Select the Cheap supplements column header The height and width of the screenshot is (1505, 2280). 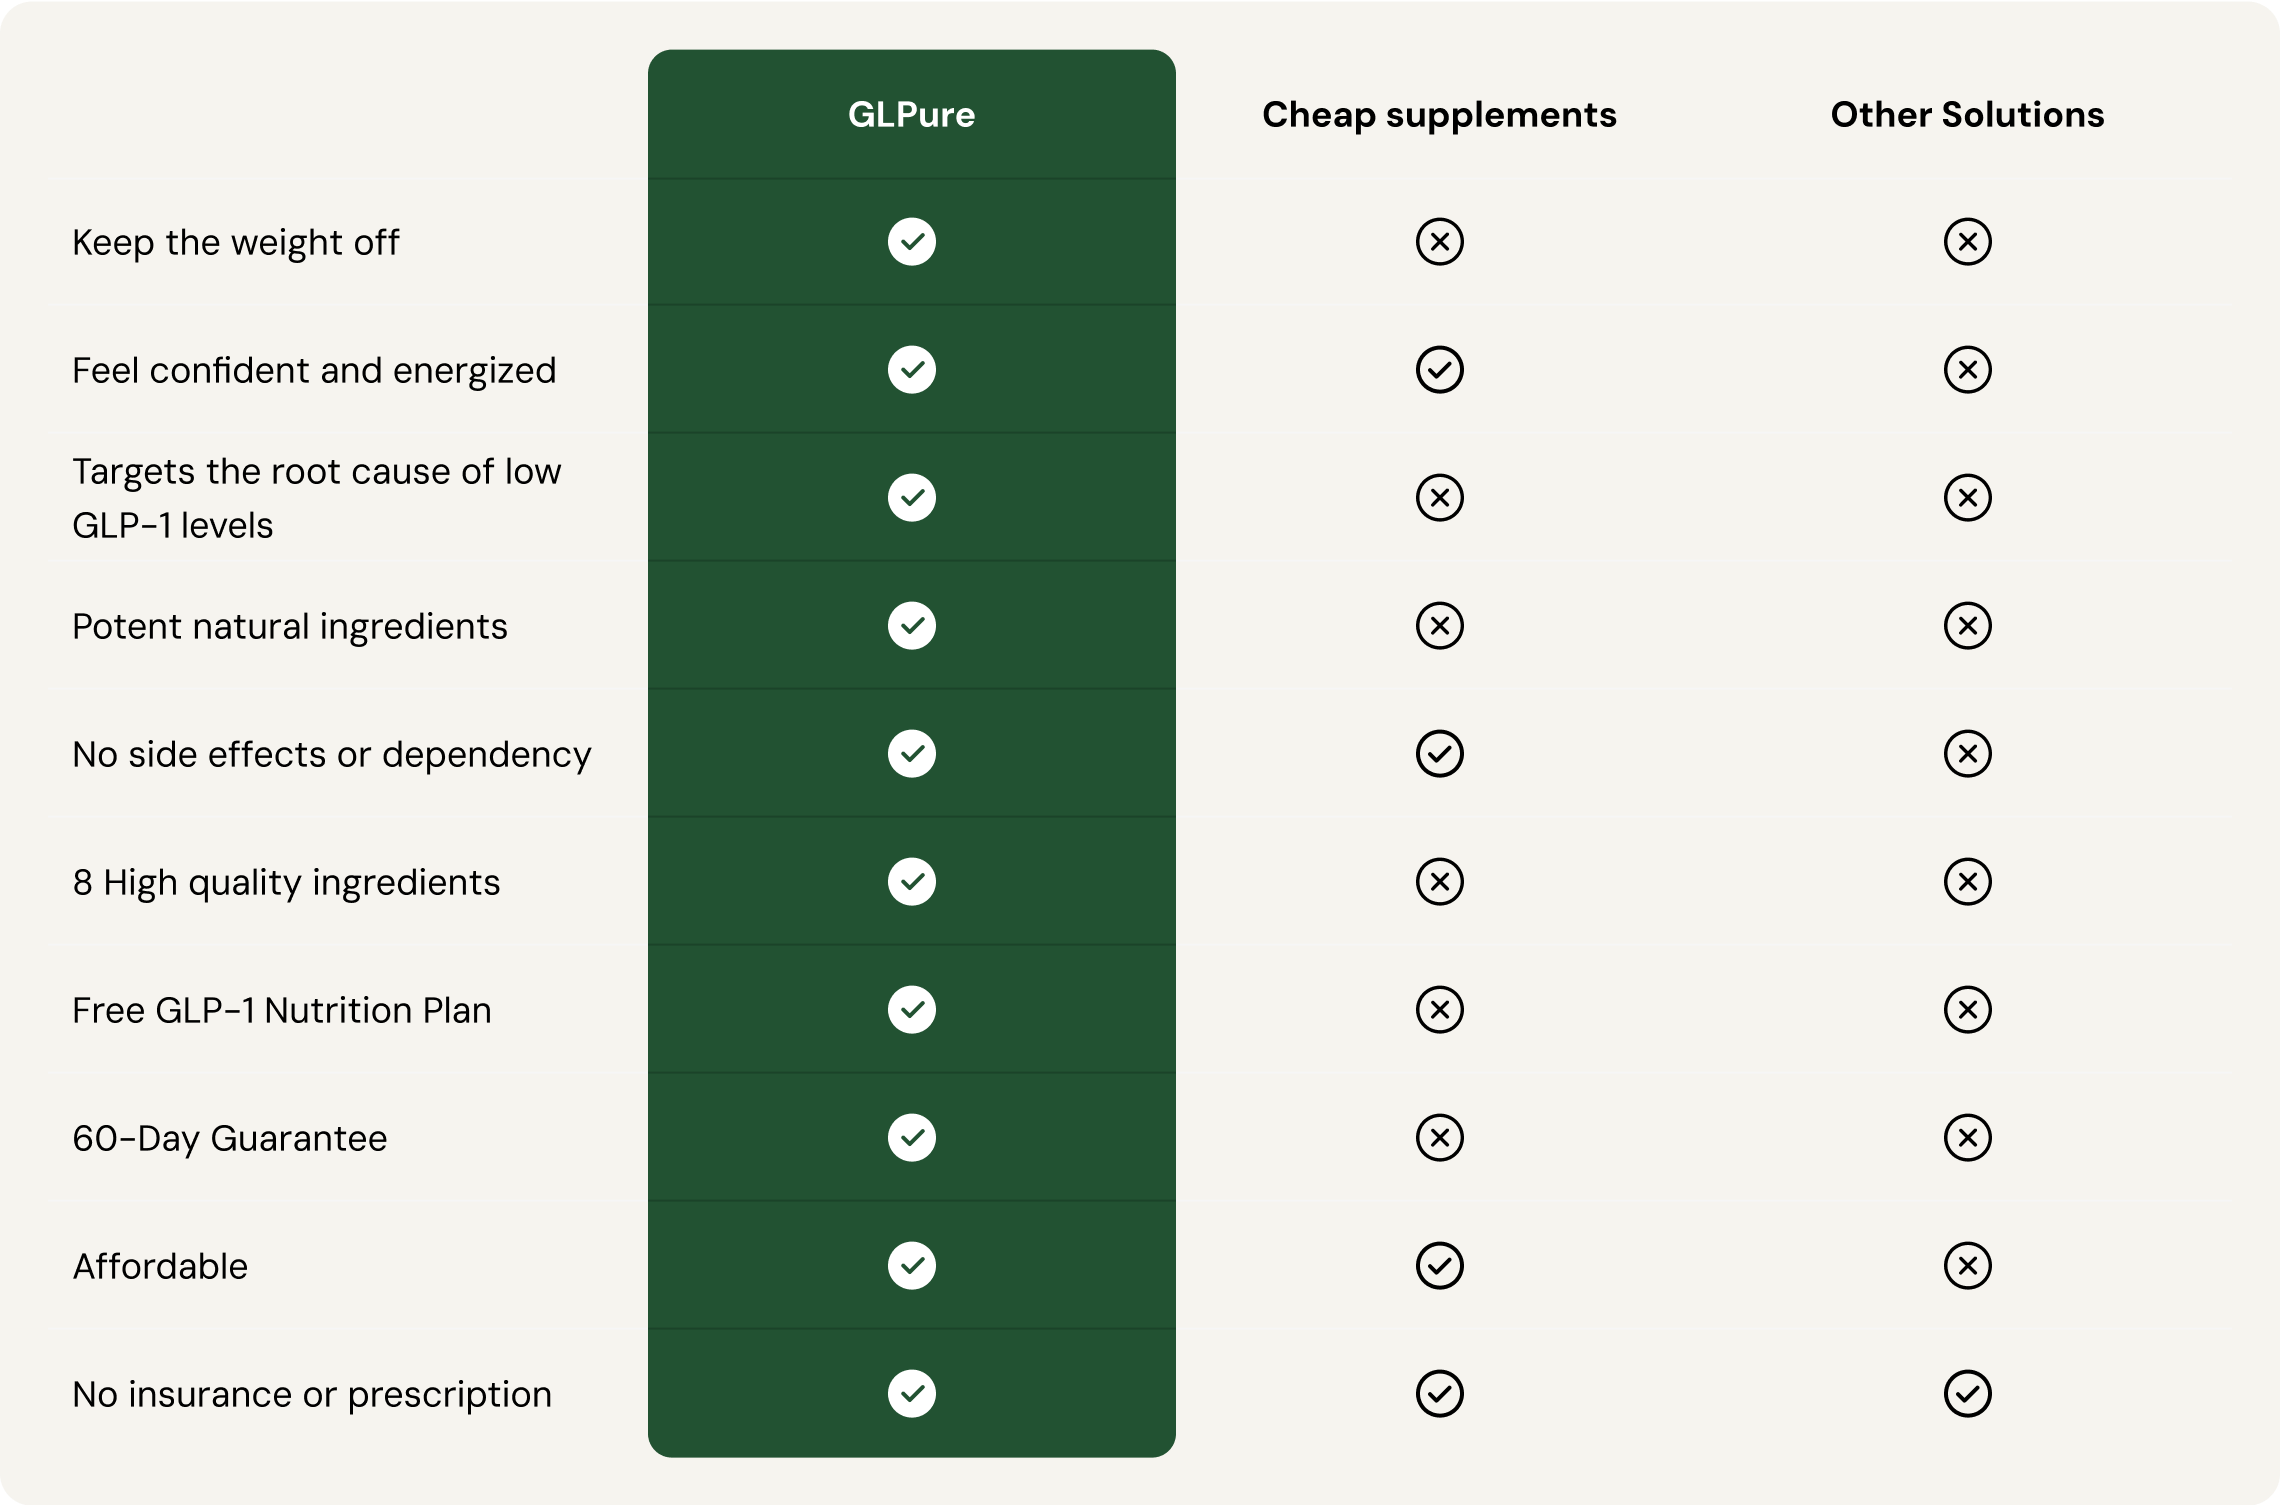point(1439,115)
